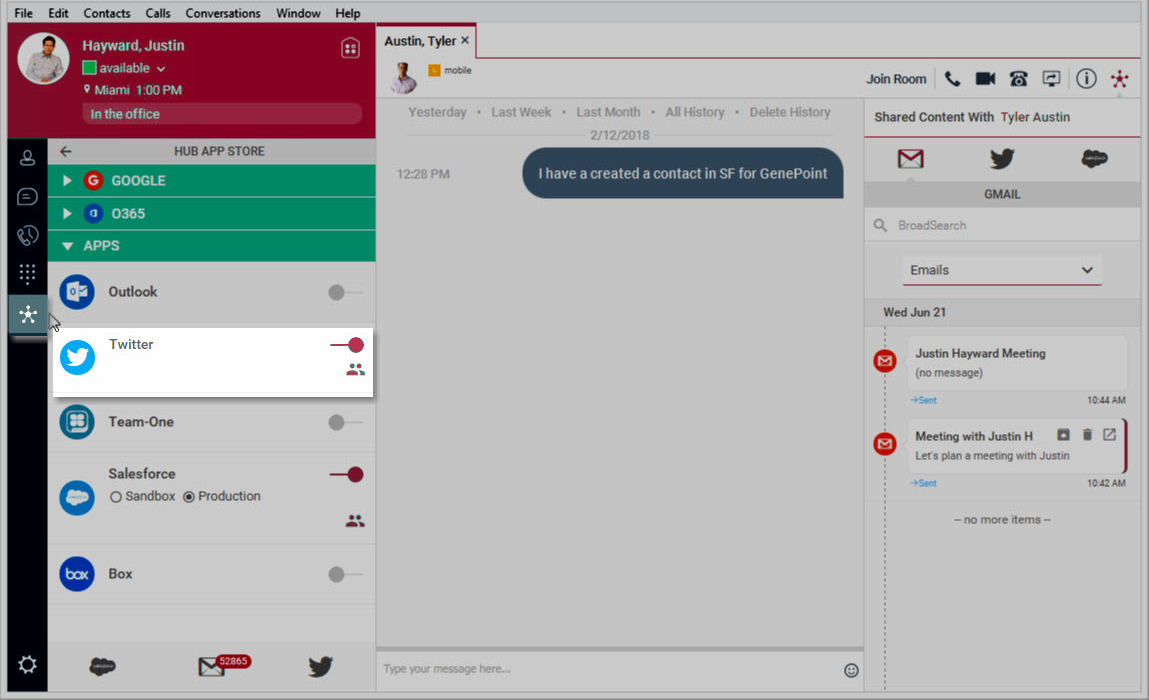Image resolution: width=1149 pixels, height=700 pixels.
Task: Open the File menu
Action: click(x=23, y=13)
